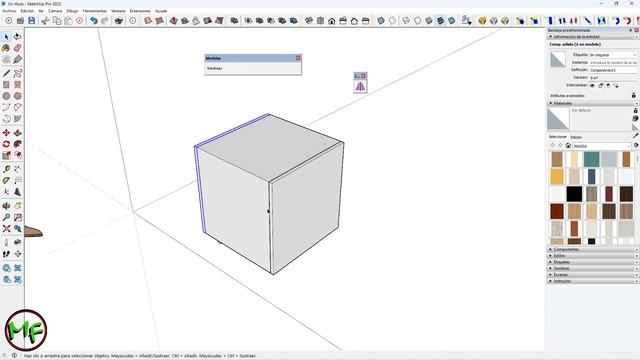
Task: Close the Medidas floating window
Action: [298, 58]
